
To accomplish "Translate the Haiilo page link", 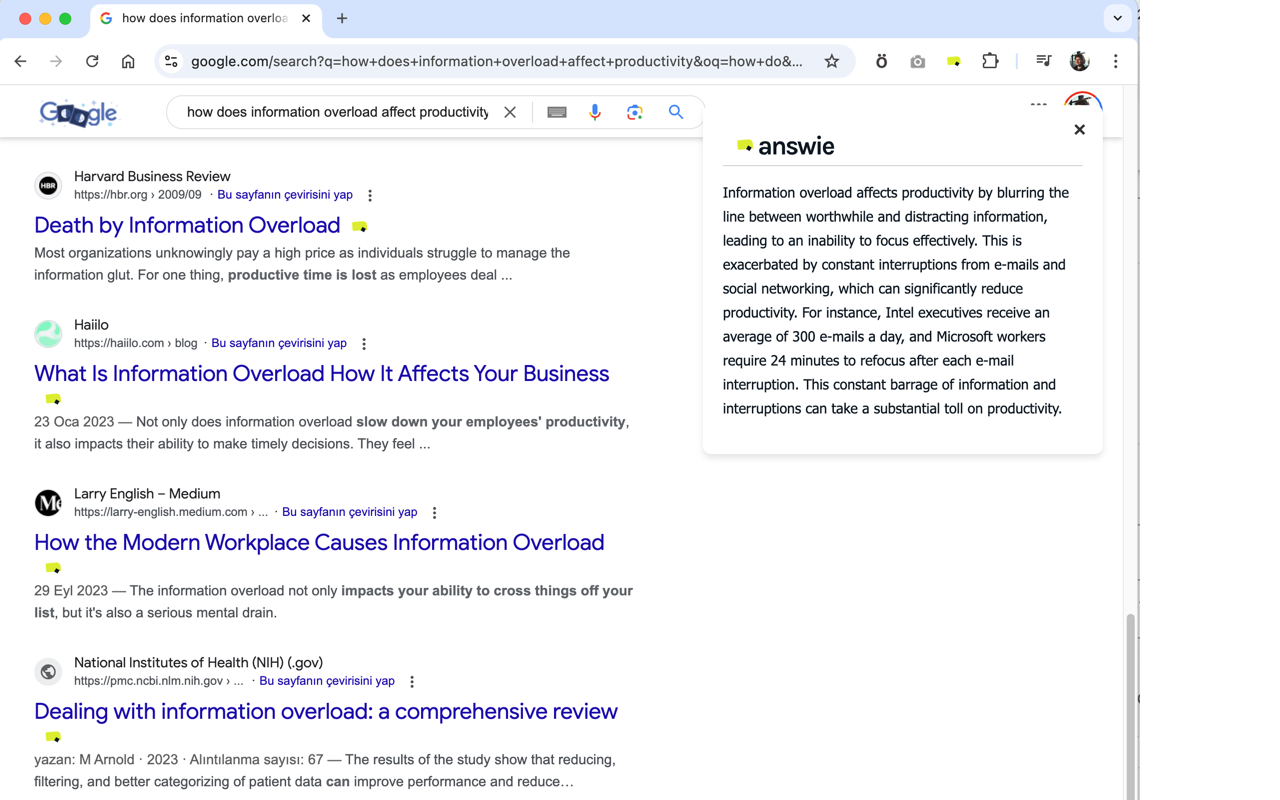I will coord(279,343).
